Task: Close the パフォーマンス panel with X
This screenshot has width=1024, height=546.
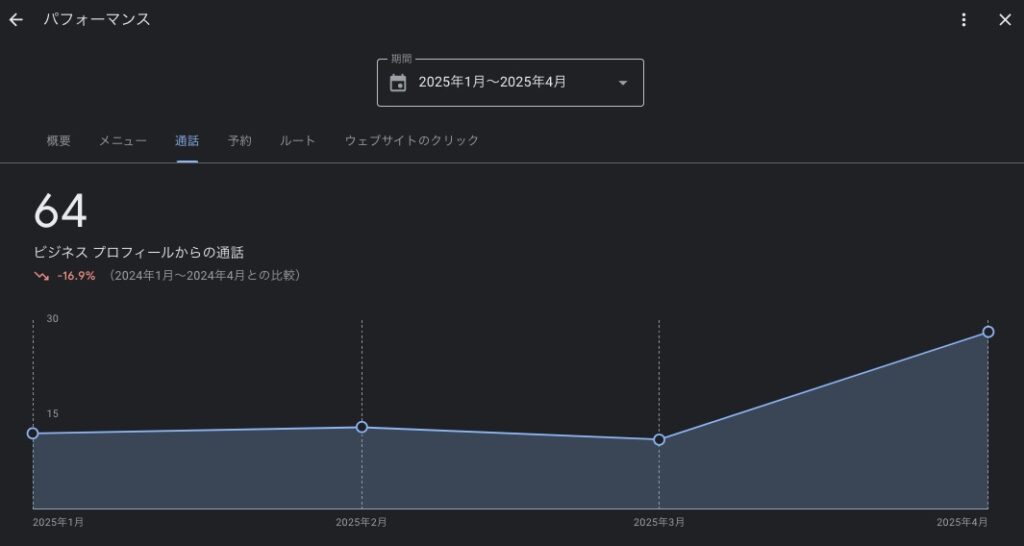Action: pos(1005,20)
